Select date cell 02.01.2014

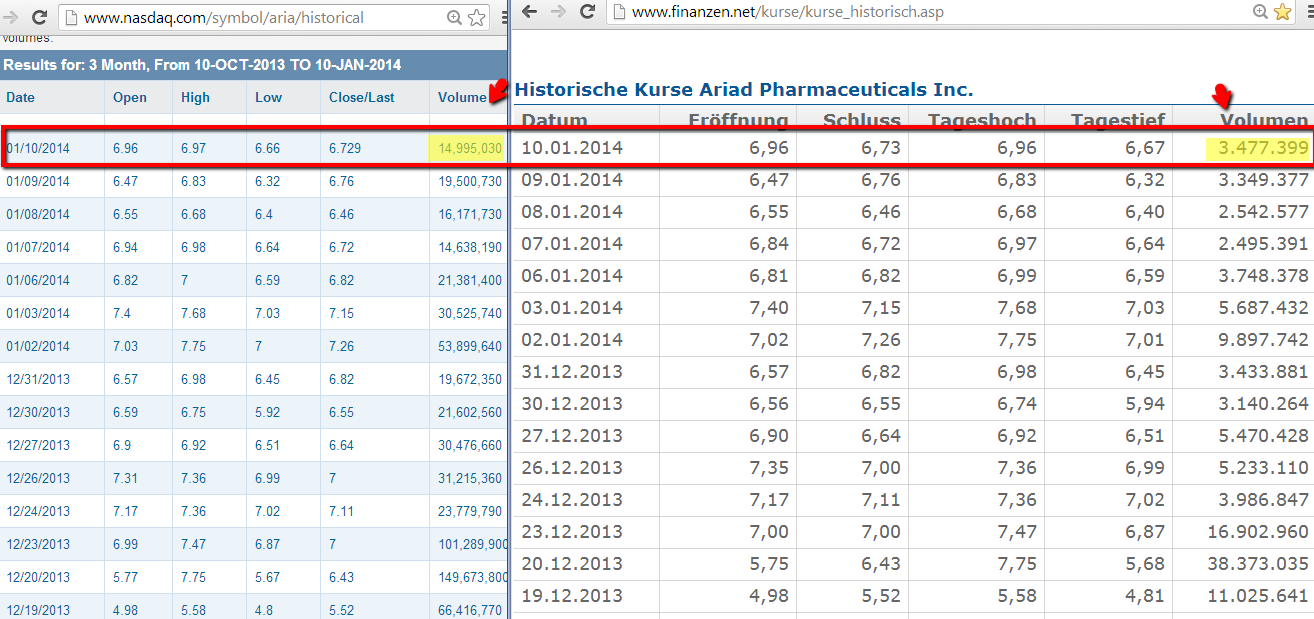click(x=572, y=340)
